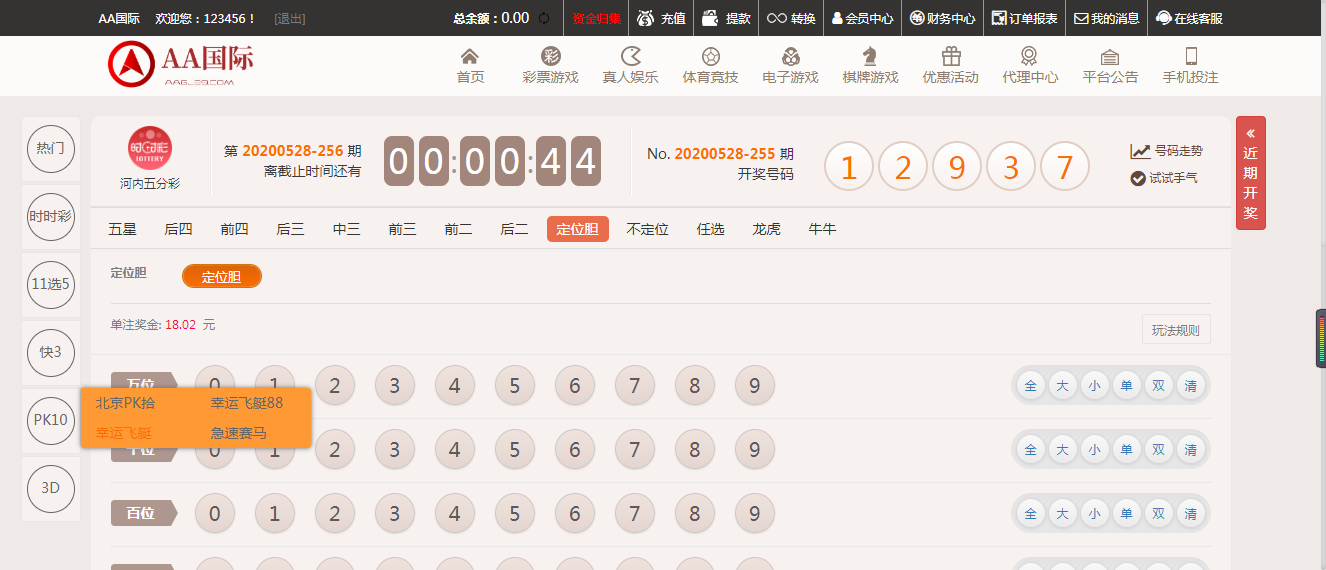Screen dimensions: 1326x570
Task: Choose 急速赛马 from PK10 popup menu
Action: [x=238, y=433]
